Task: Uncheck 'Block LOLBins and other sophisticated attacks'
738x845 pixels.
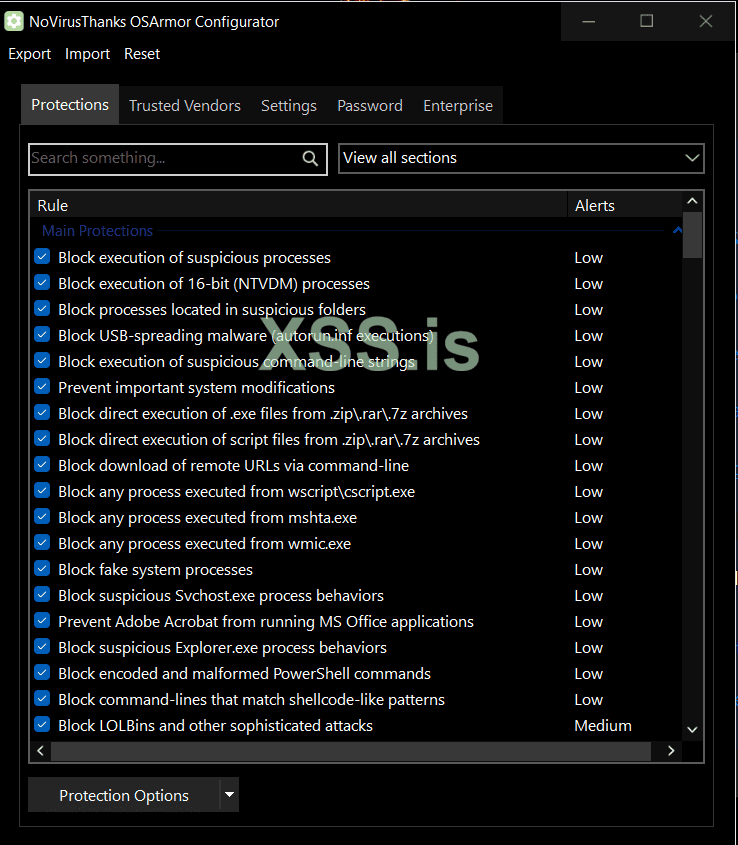Action: (x=42, y=724)
